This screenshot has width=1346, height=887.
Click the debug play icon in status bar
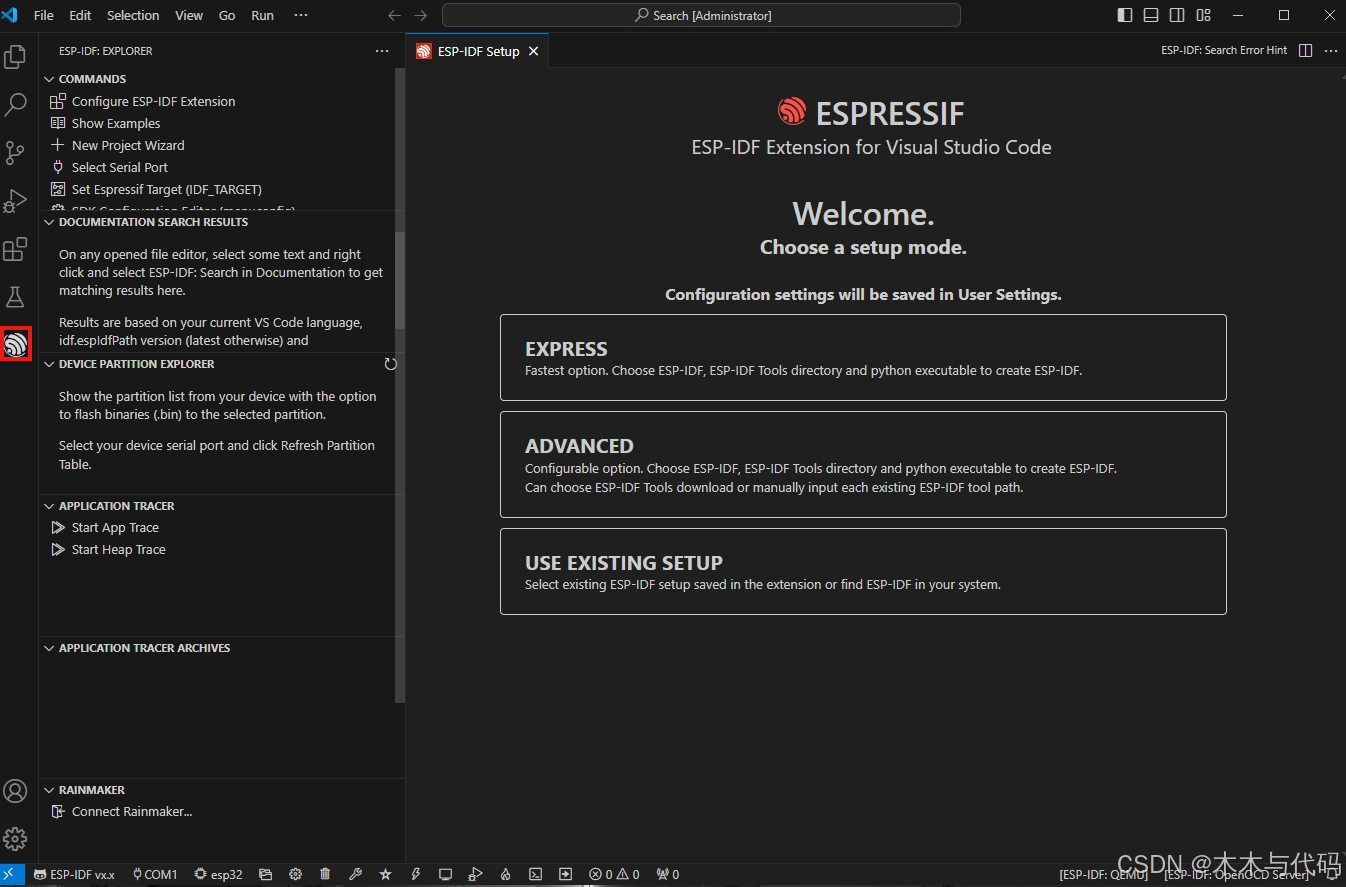[x=475, y=874]
